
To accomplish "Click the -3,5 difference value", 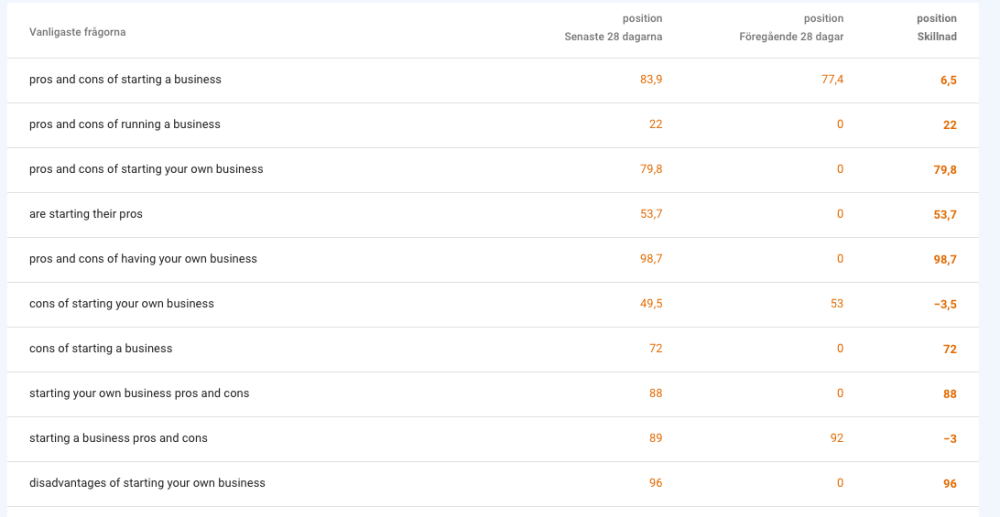I will pos(945,304).
